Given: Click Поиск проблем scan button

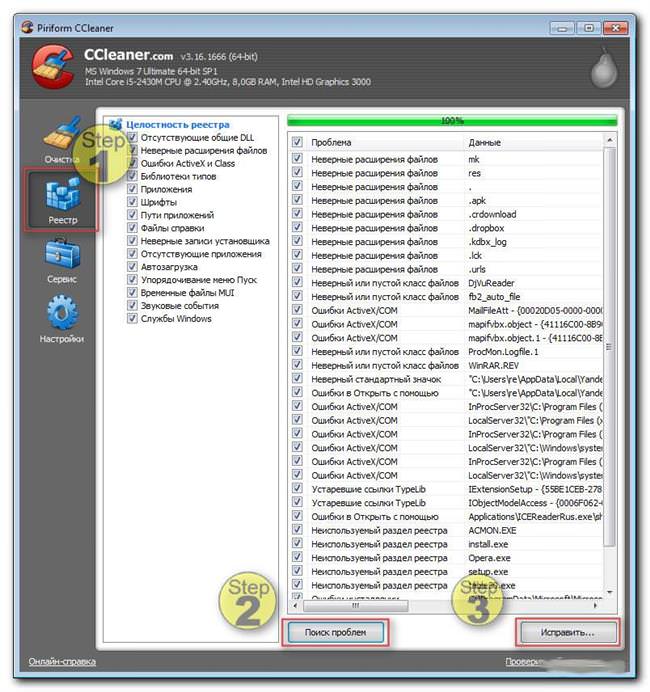Looking at the screenshot, I should 336,632.
